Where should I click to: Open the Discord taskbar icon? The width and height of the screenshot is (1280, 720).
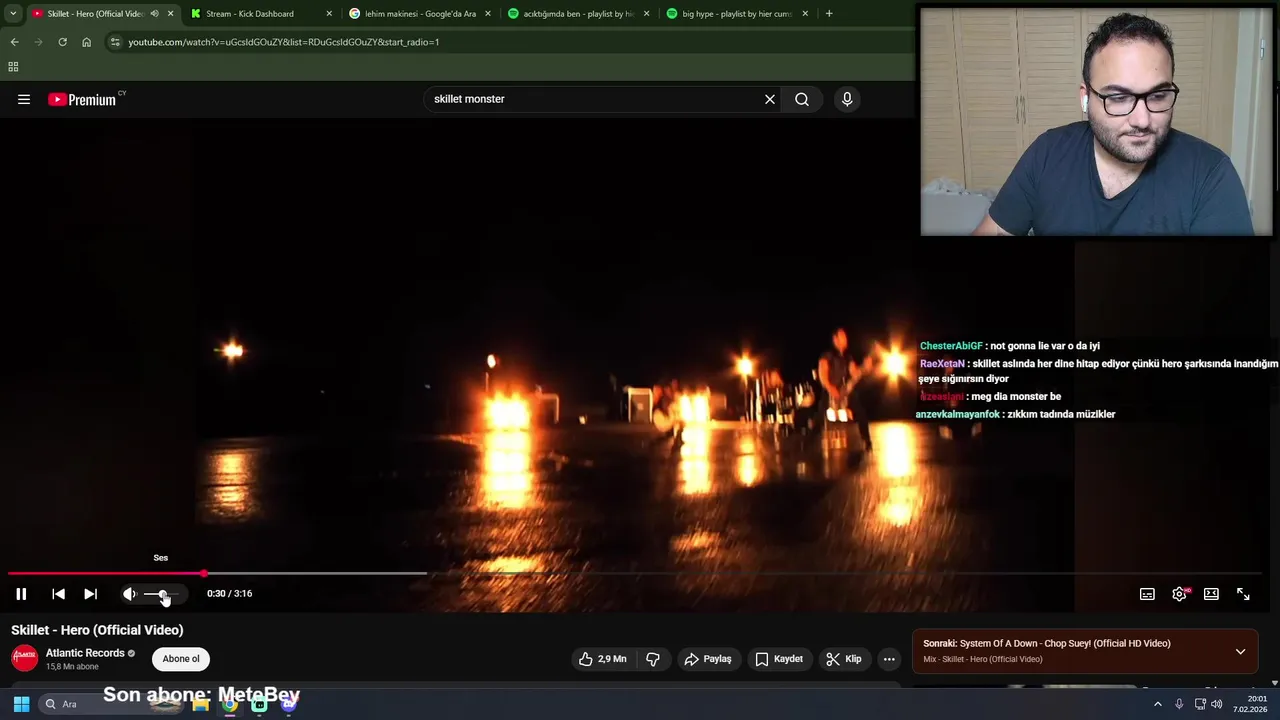tap(288, 704)
